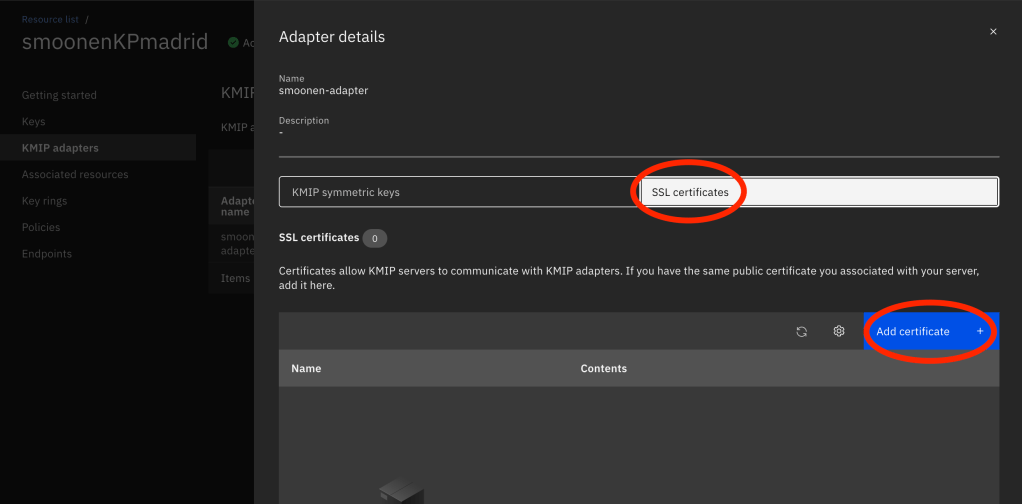The width and height of the screenshot is (1022, 504).
Task: Select KMIP adapters sidebar item
Action: [60, 148]
